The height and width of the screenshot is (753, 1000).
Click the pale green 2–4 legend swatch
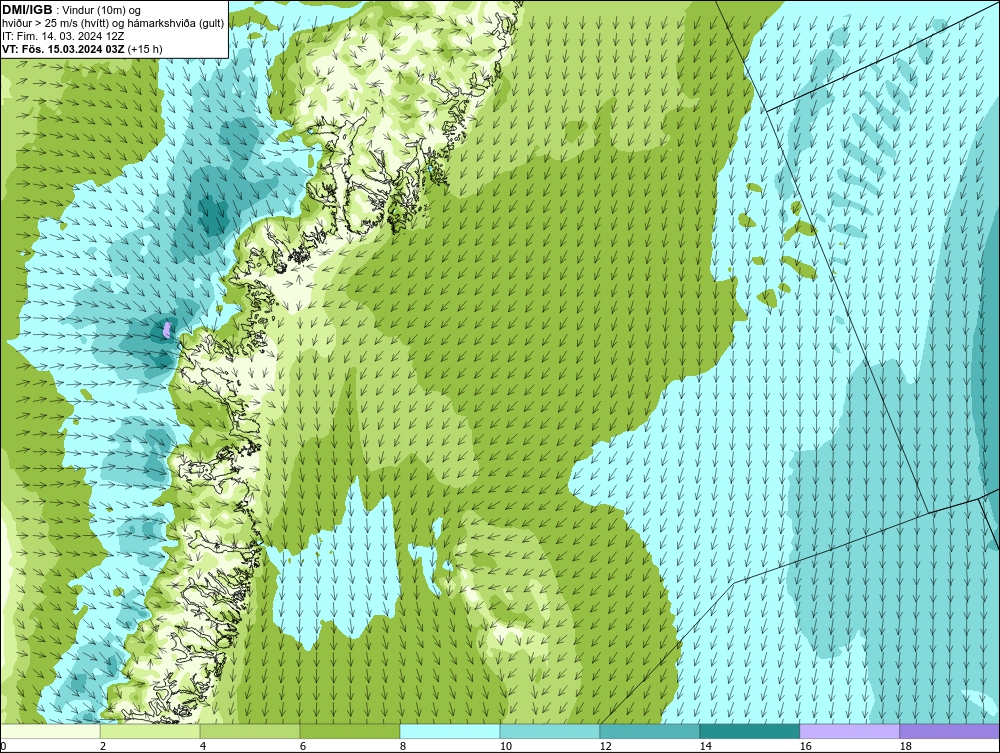click(x=150, y=731)
